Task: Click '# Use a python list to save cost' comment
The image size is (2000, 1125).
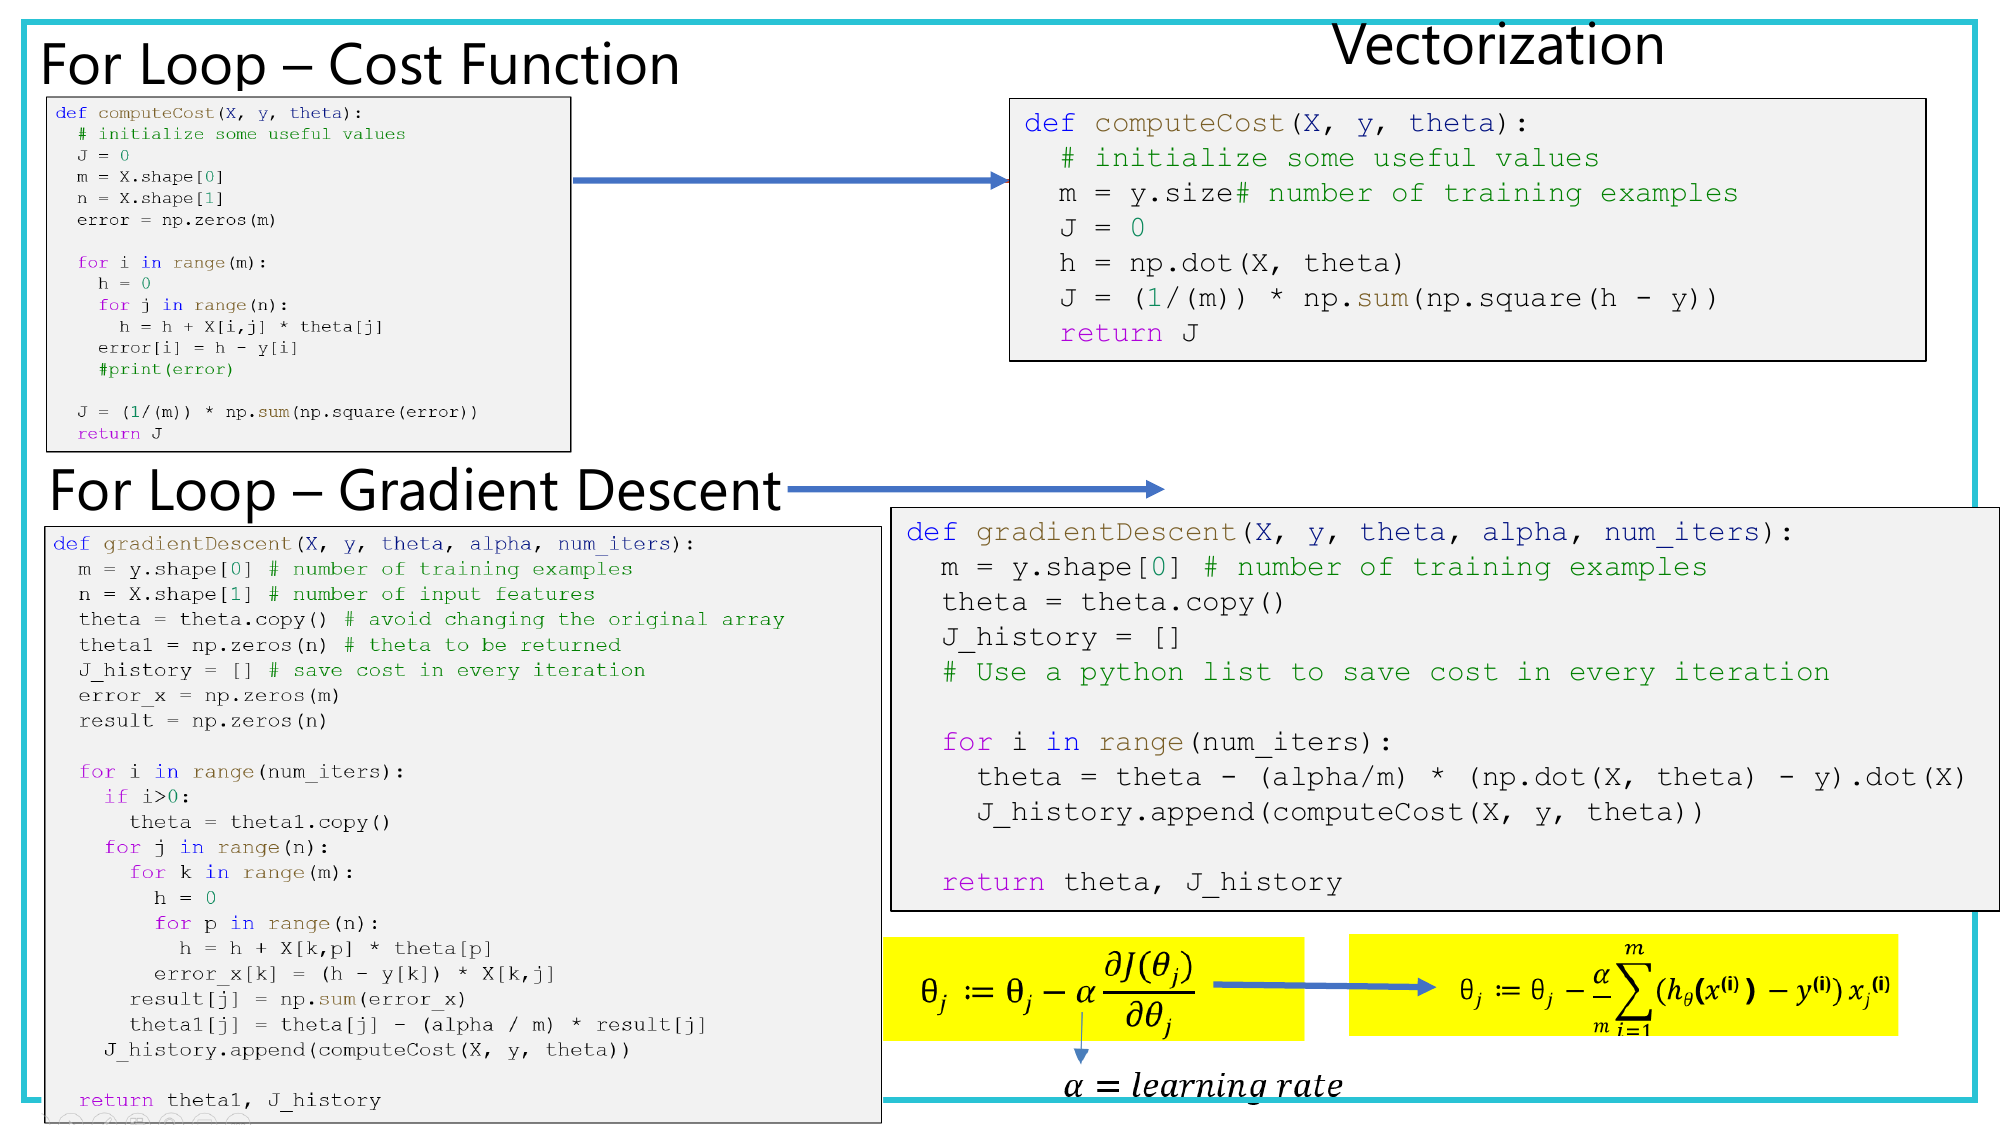Action: 1386,673
